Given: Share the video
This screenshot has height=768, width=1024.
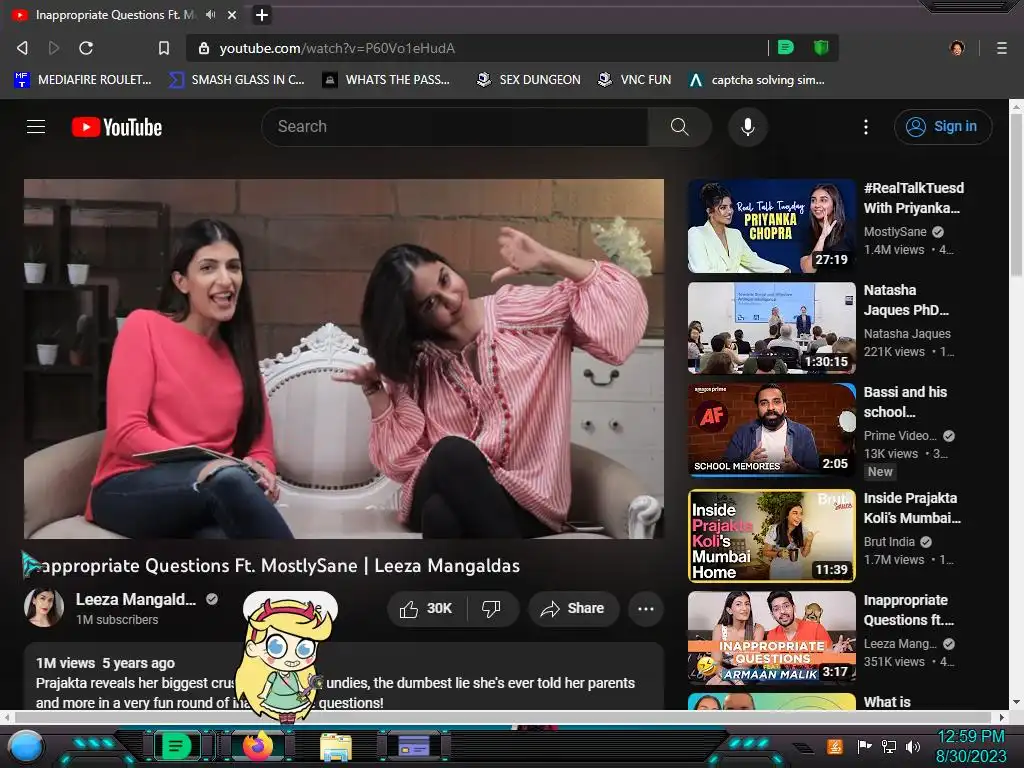Looking at the screenshot, I should tap(573, 609).
